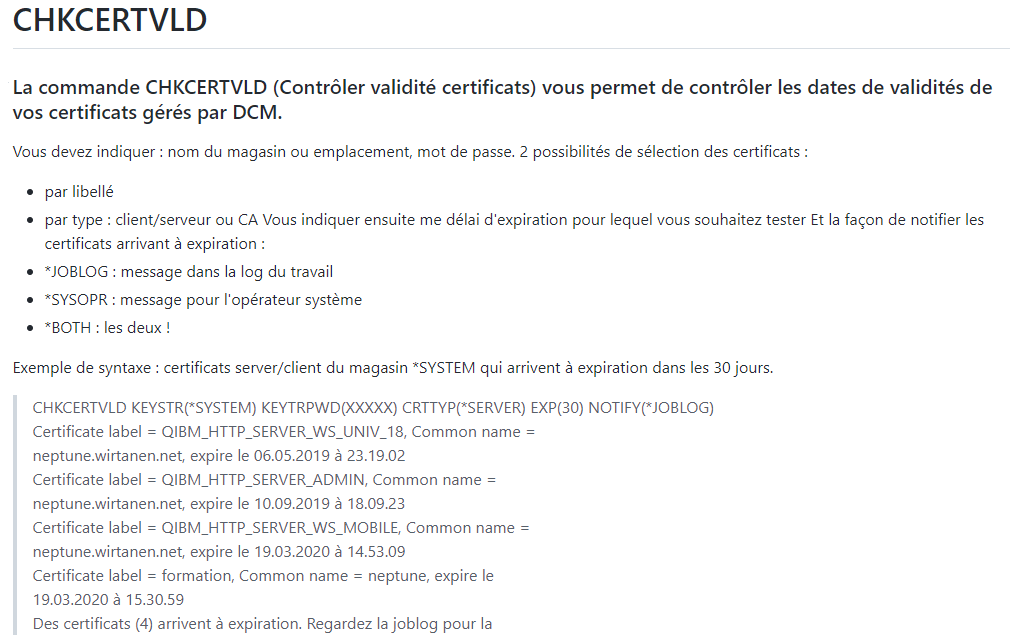The height and width of the screenshot is (639, 1010).
Task: Click the 'certificats arrivant à expiration' text line
Action: point(155,244)
